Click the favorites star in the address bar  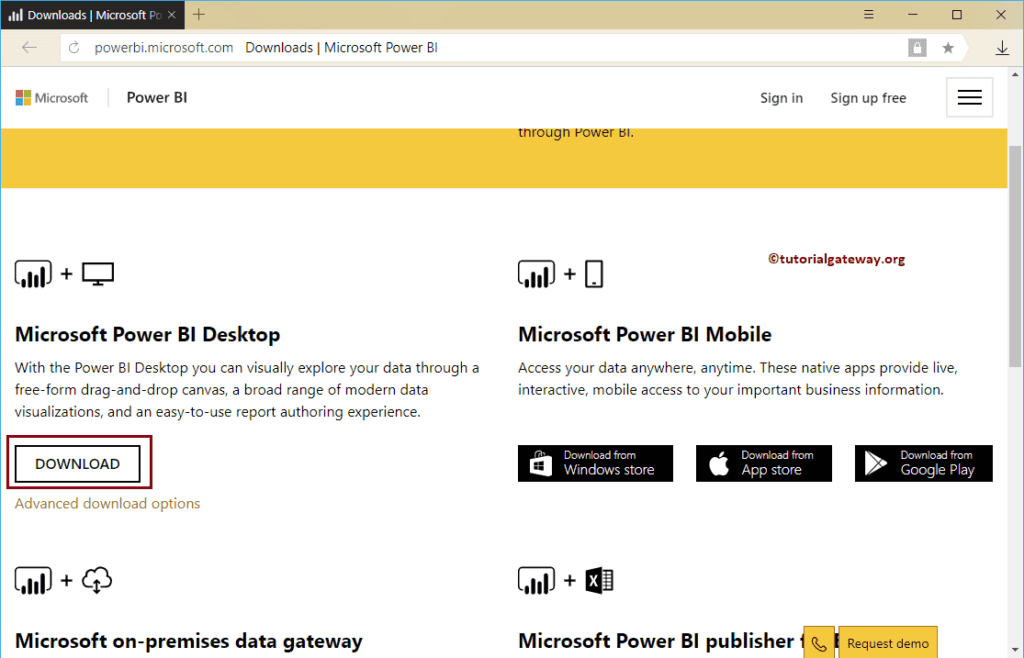click(x=947, y=47)
